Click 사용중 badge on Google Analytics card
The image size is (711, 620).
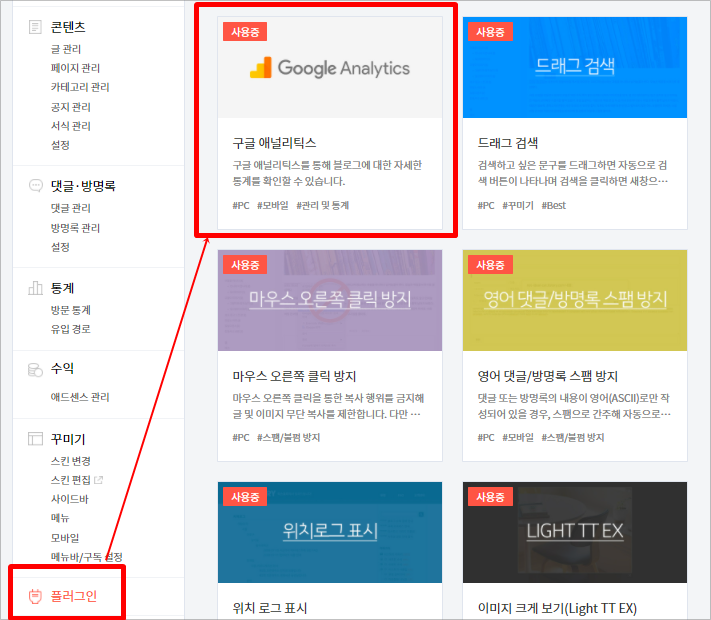[x=245, y=32]
